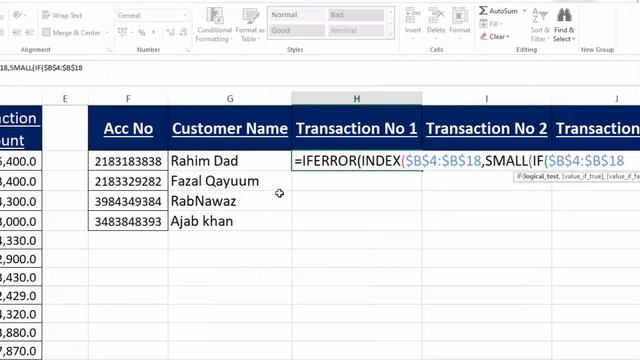Select account number 3984349384 cell

click(128, 201)
